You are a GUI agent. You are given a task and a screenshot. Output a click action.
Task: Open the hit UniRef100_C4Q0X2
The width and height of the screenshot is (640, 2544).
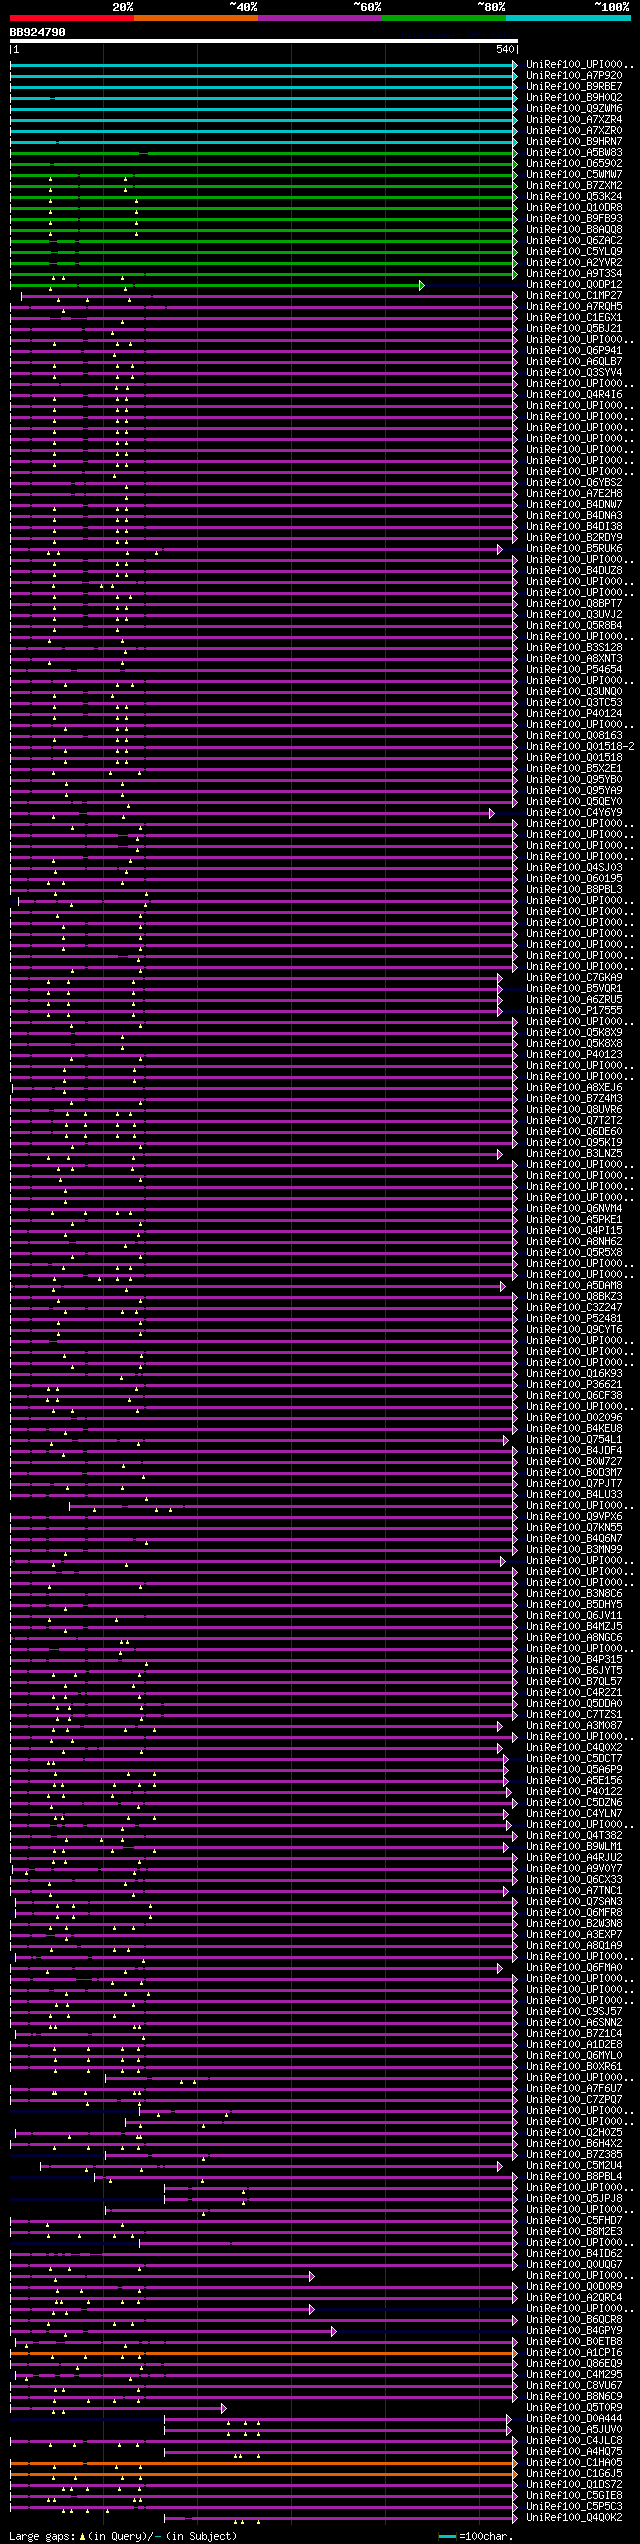click(574, 1748)
